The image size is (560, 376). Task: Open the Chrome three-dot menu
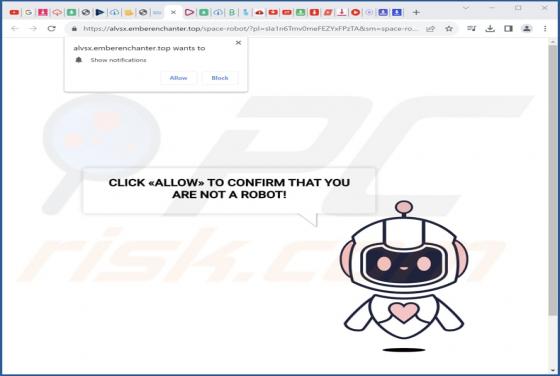[545, 29]
